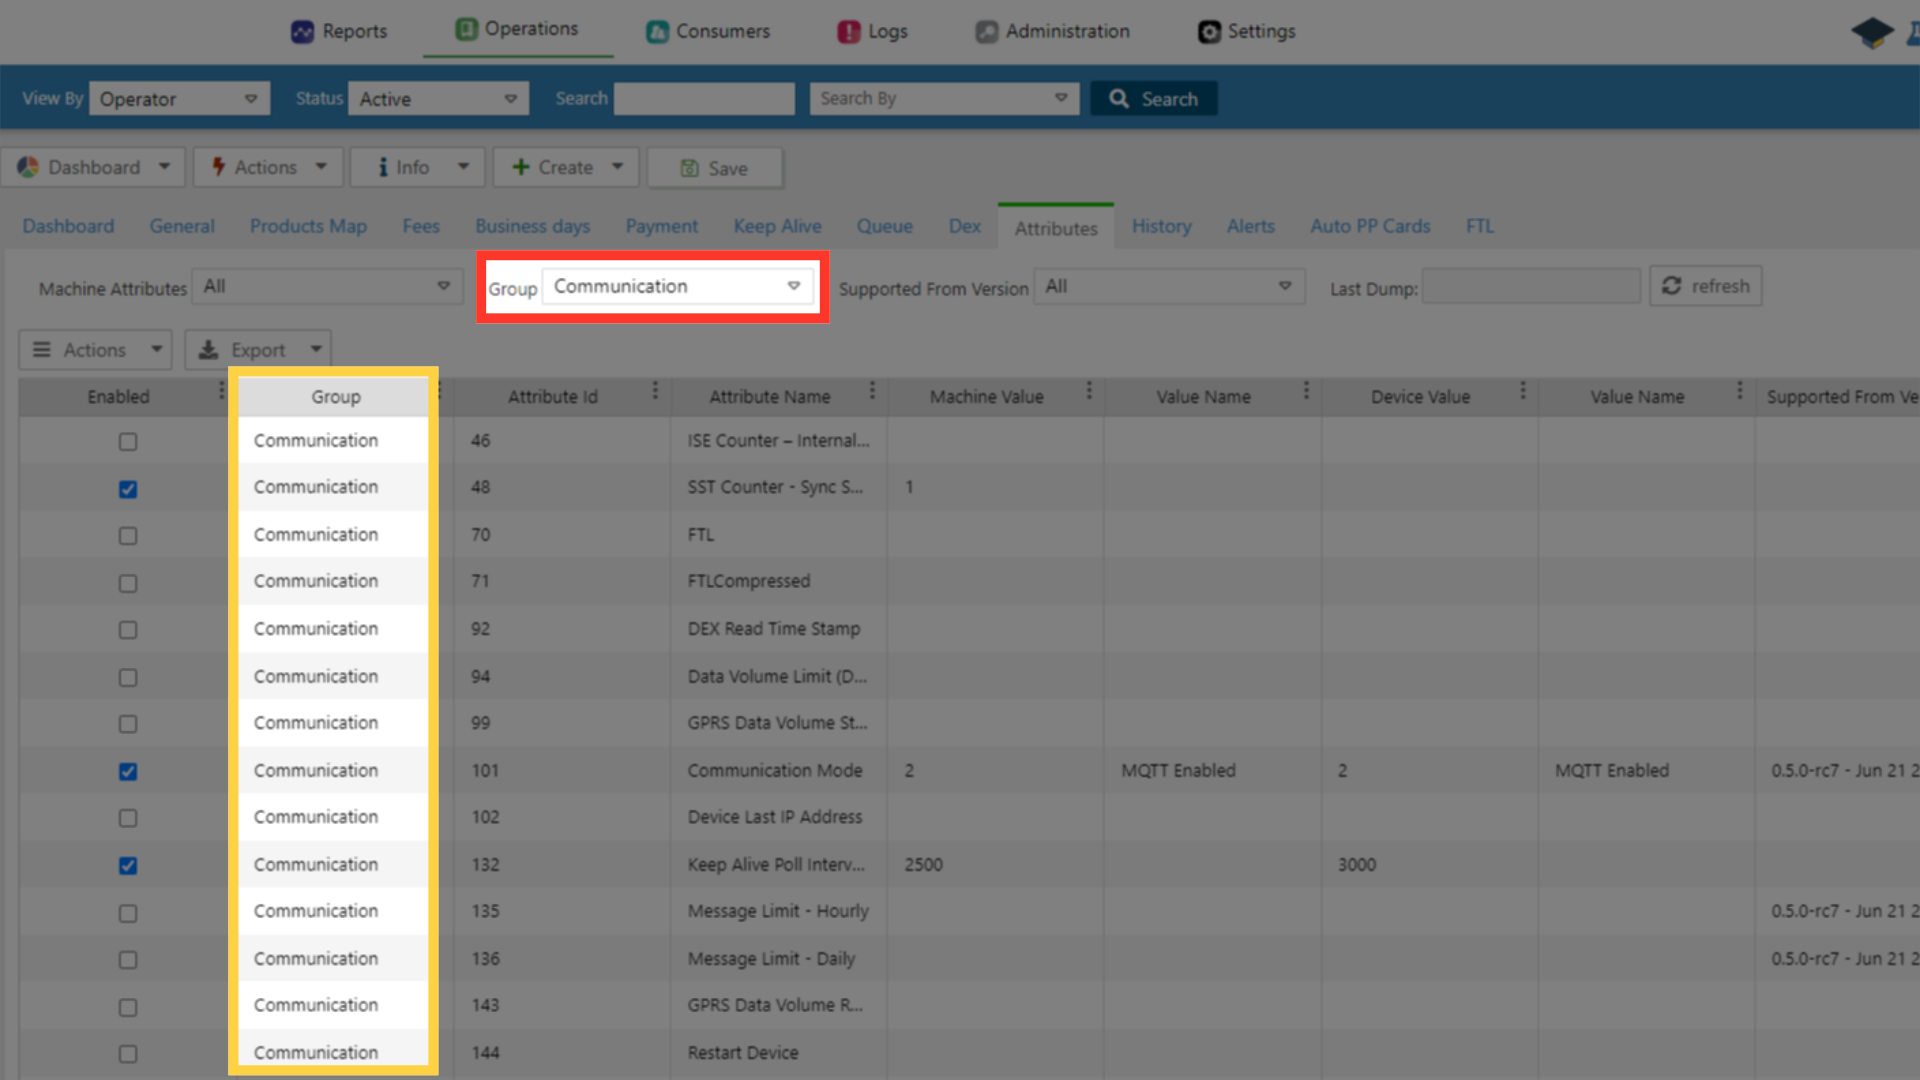Viewport: 1920px width, 1080px height.
Task: Enable DEX Read Time Stamp checkbox
Action: 128,630
